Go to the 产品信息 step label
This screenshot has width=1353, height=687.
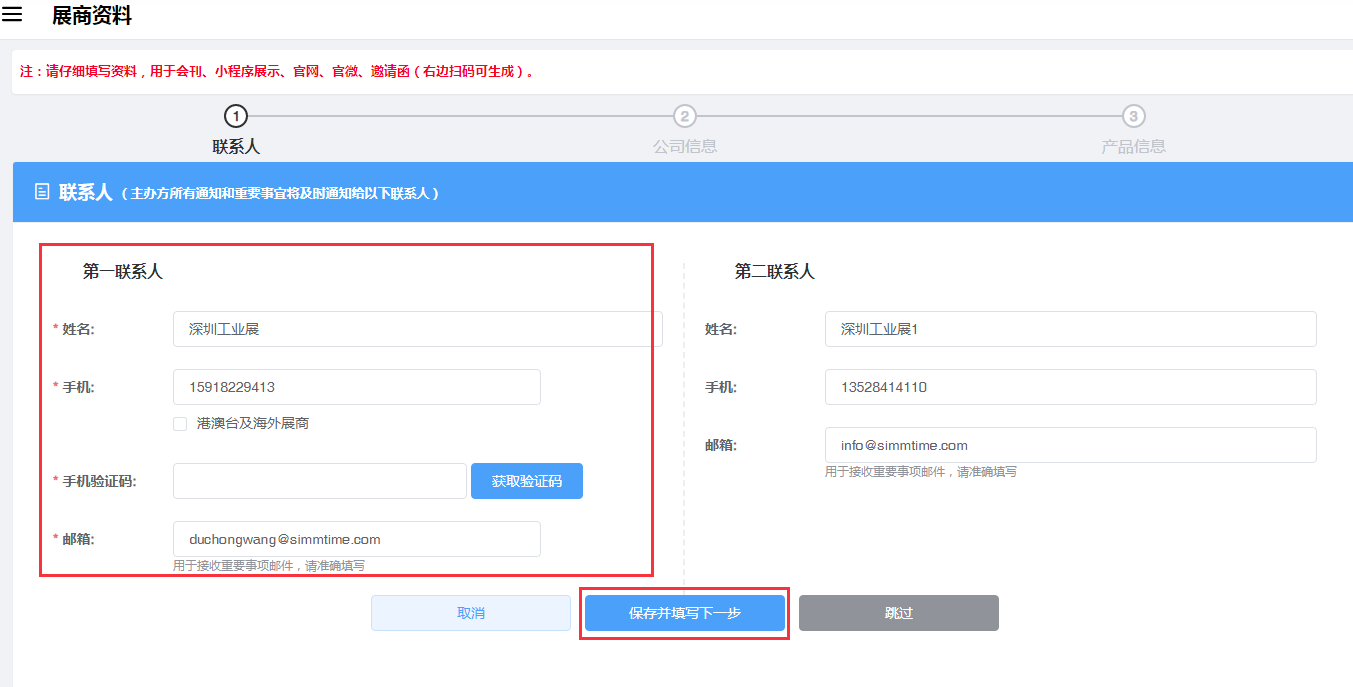pyautogui.click(x=1133, y=146)
